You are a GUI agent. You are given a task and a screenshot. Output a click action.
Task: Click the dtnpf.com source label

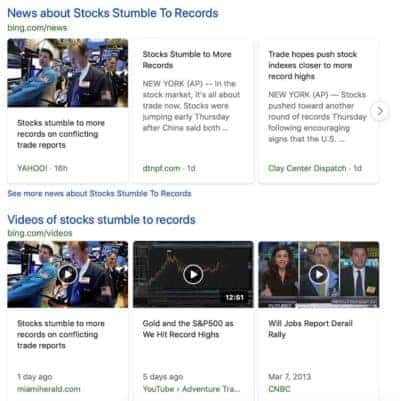coord(161,168)
